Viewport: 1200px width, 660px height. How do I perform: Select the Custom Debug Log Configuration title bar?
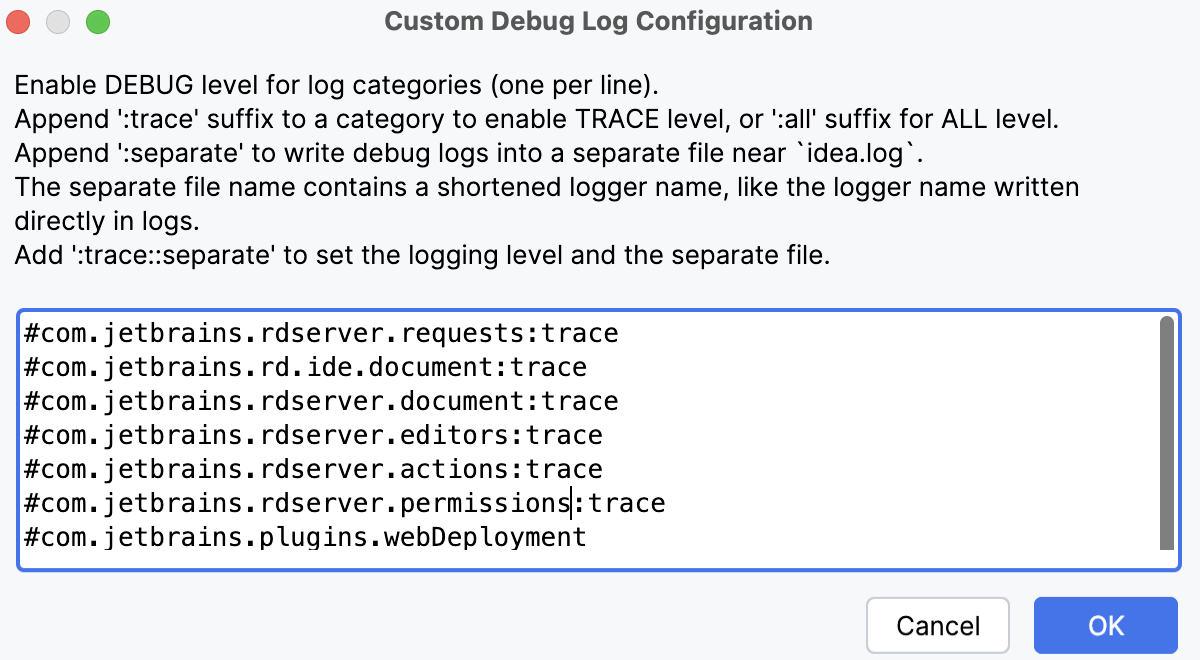click(598, 20)
